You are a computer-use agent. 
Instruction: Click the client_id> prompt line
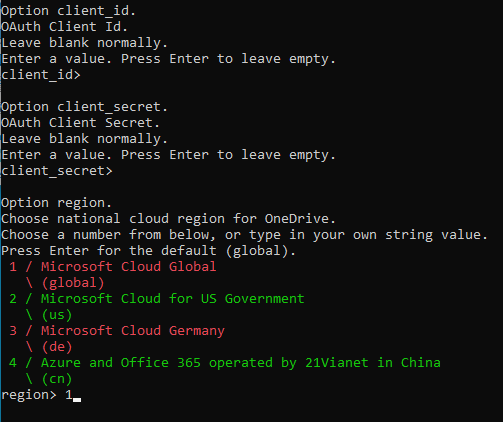point(41,75)
